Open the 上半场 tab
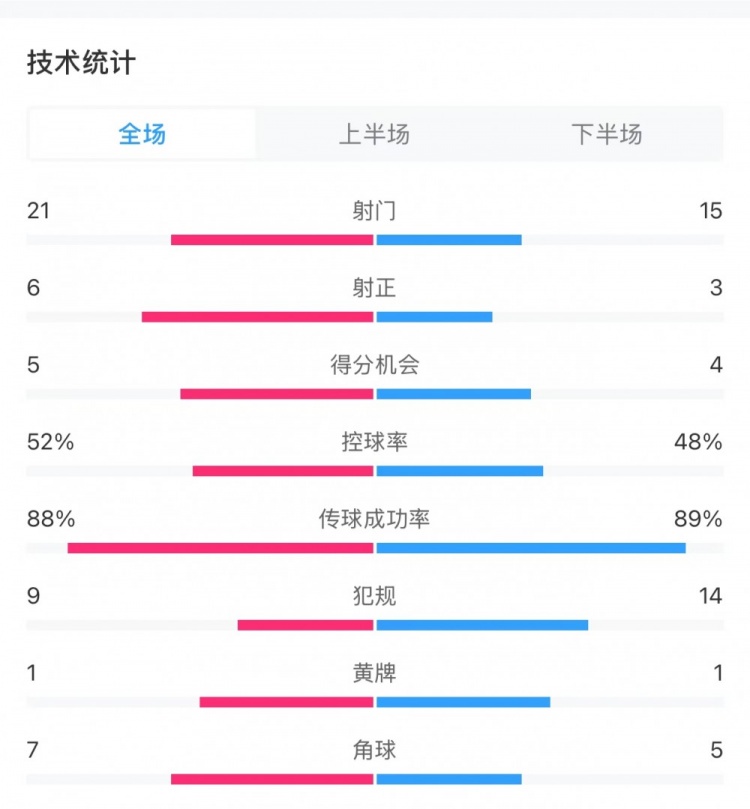 (374, 134)
